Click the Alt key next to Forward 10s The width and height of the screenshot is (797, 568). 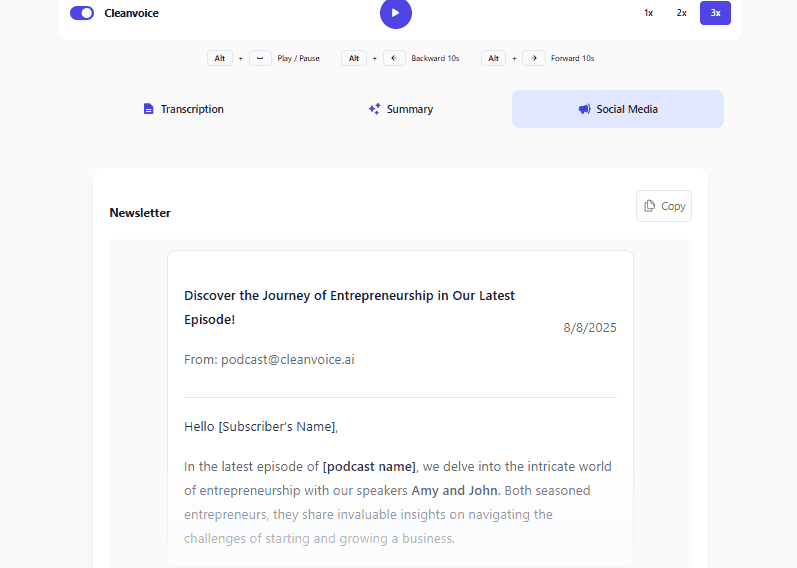(493, 58)
